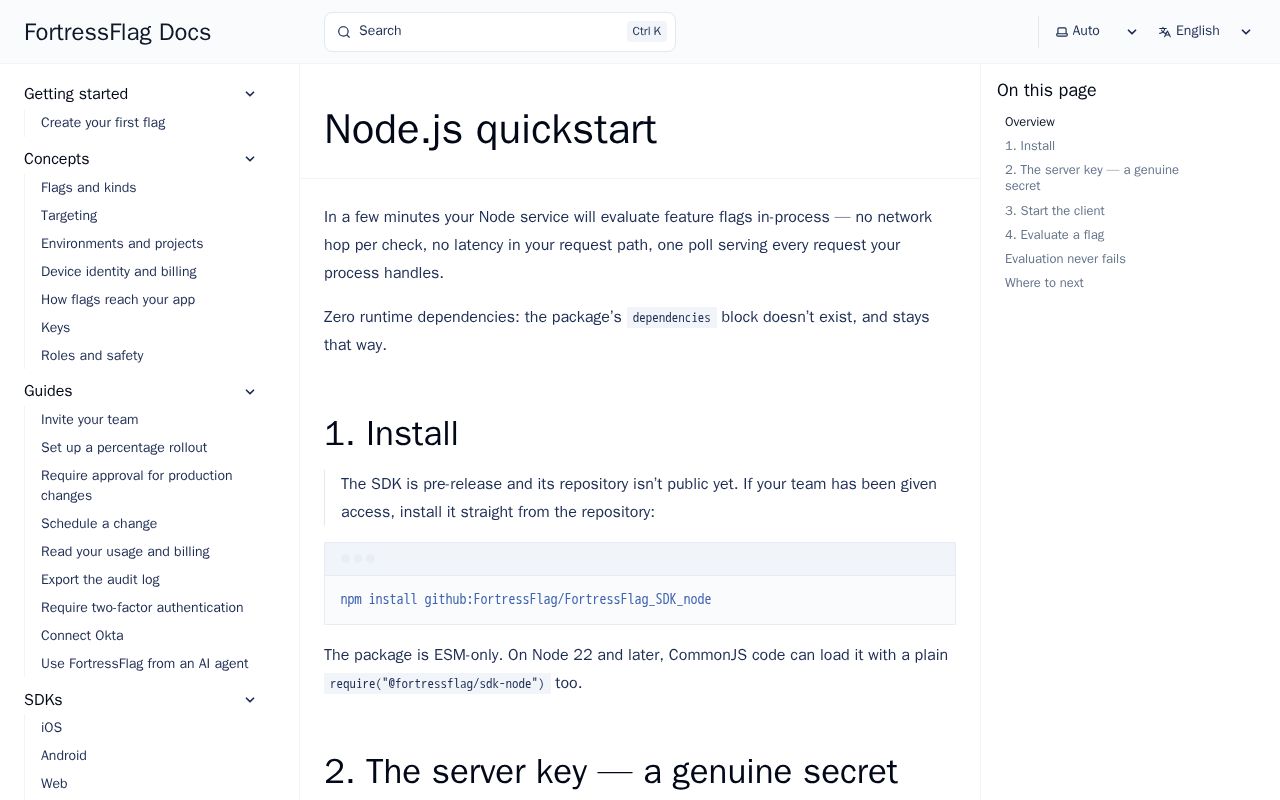Open the English language dropdown
Screen dimensions: 1280x800
(1205, 32)
